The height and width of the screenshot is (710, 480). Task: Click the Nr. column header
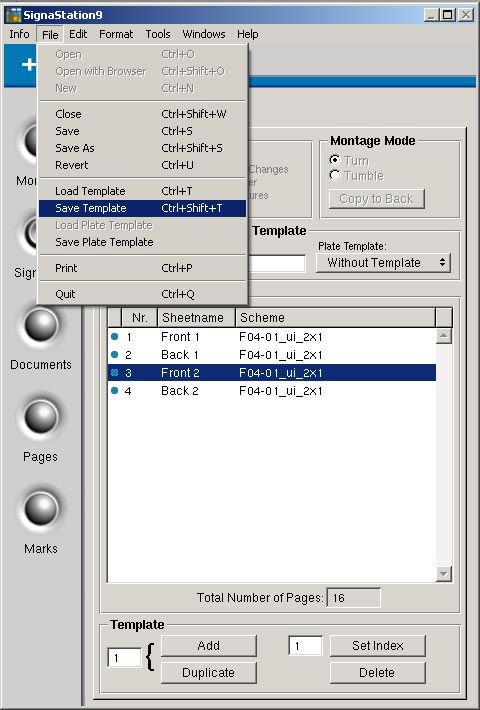[x=139, y=318]
